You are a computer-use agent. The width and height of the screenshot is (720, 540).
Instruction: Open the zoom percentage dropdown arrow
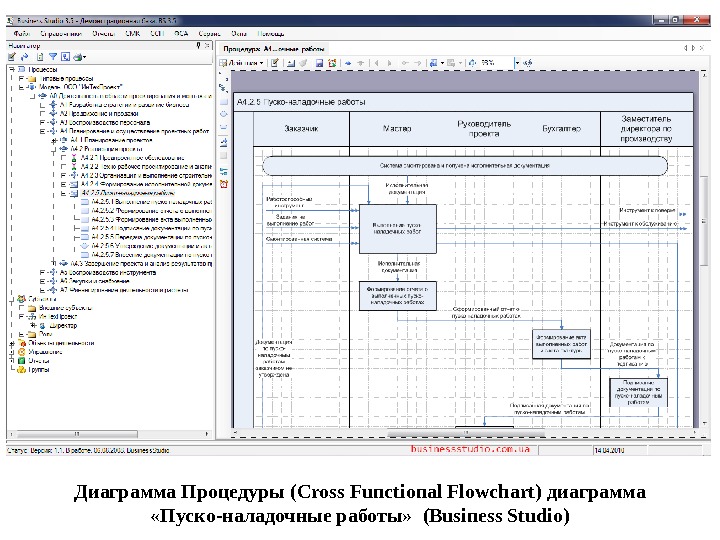pyautogui.click(x=517, y=63)
